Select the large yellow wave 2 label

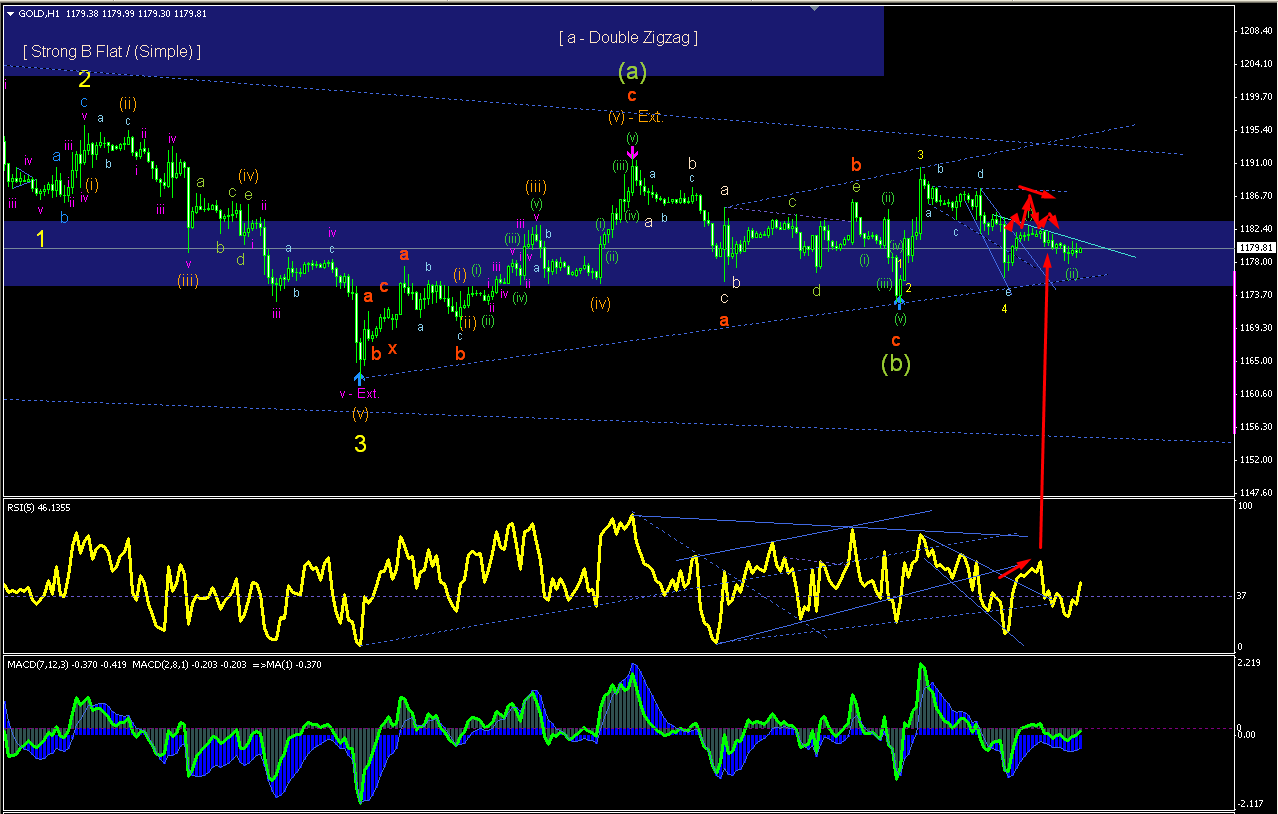coord(85,79)
